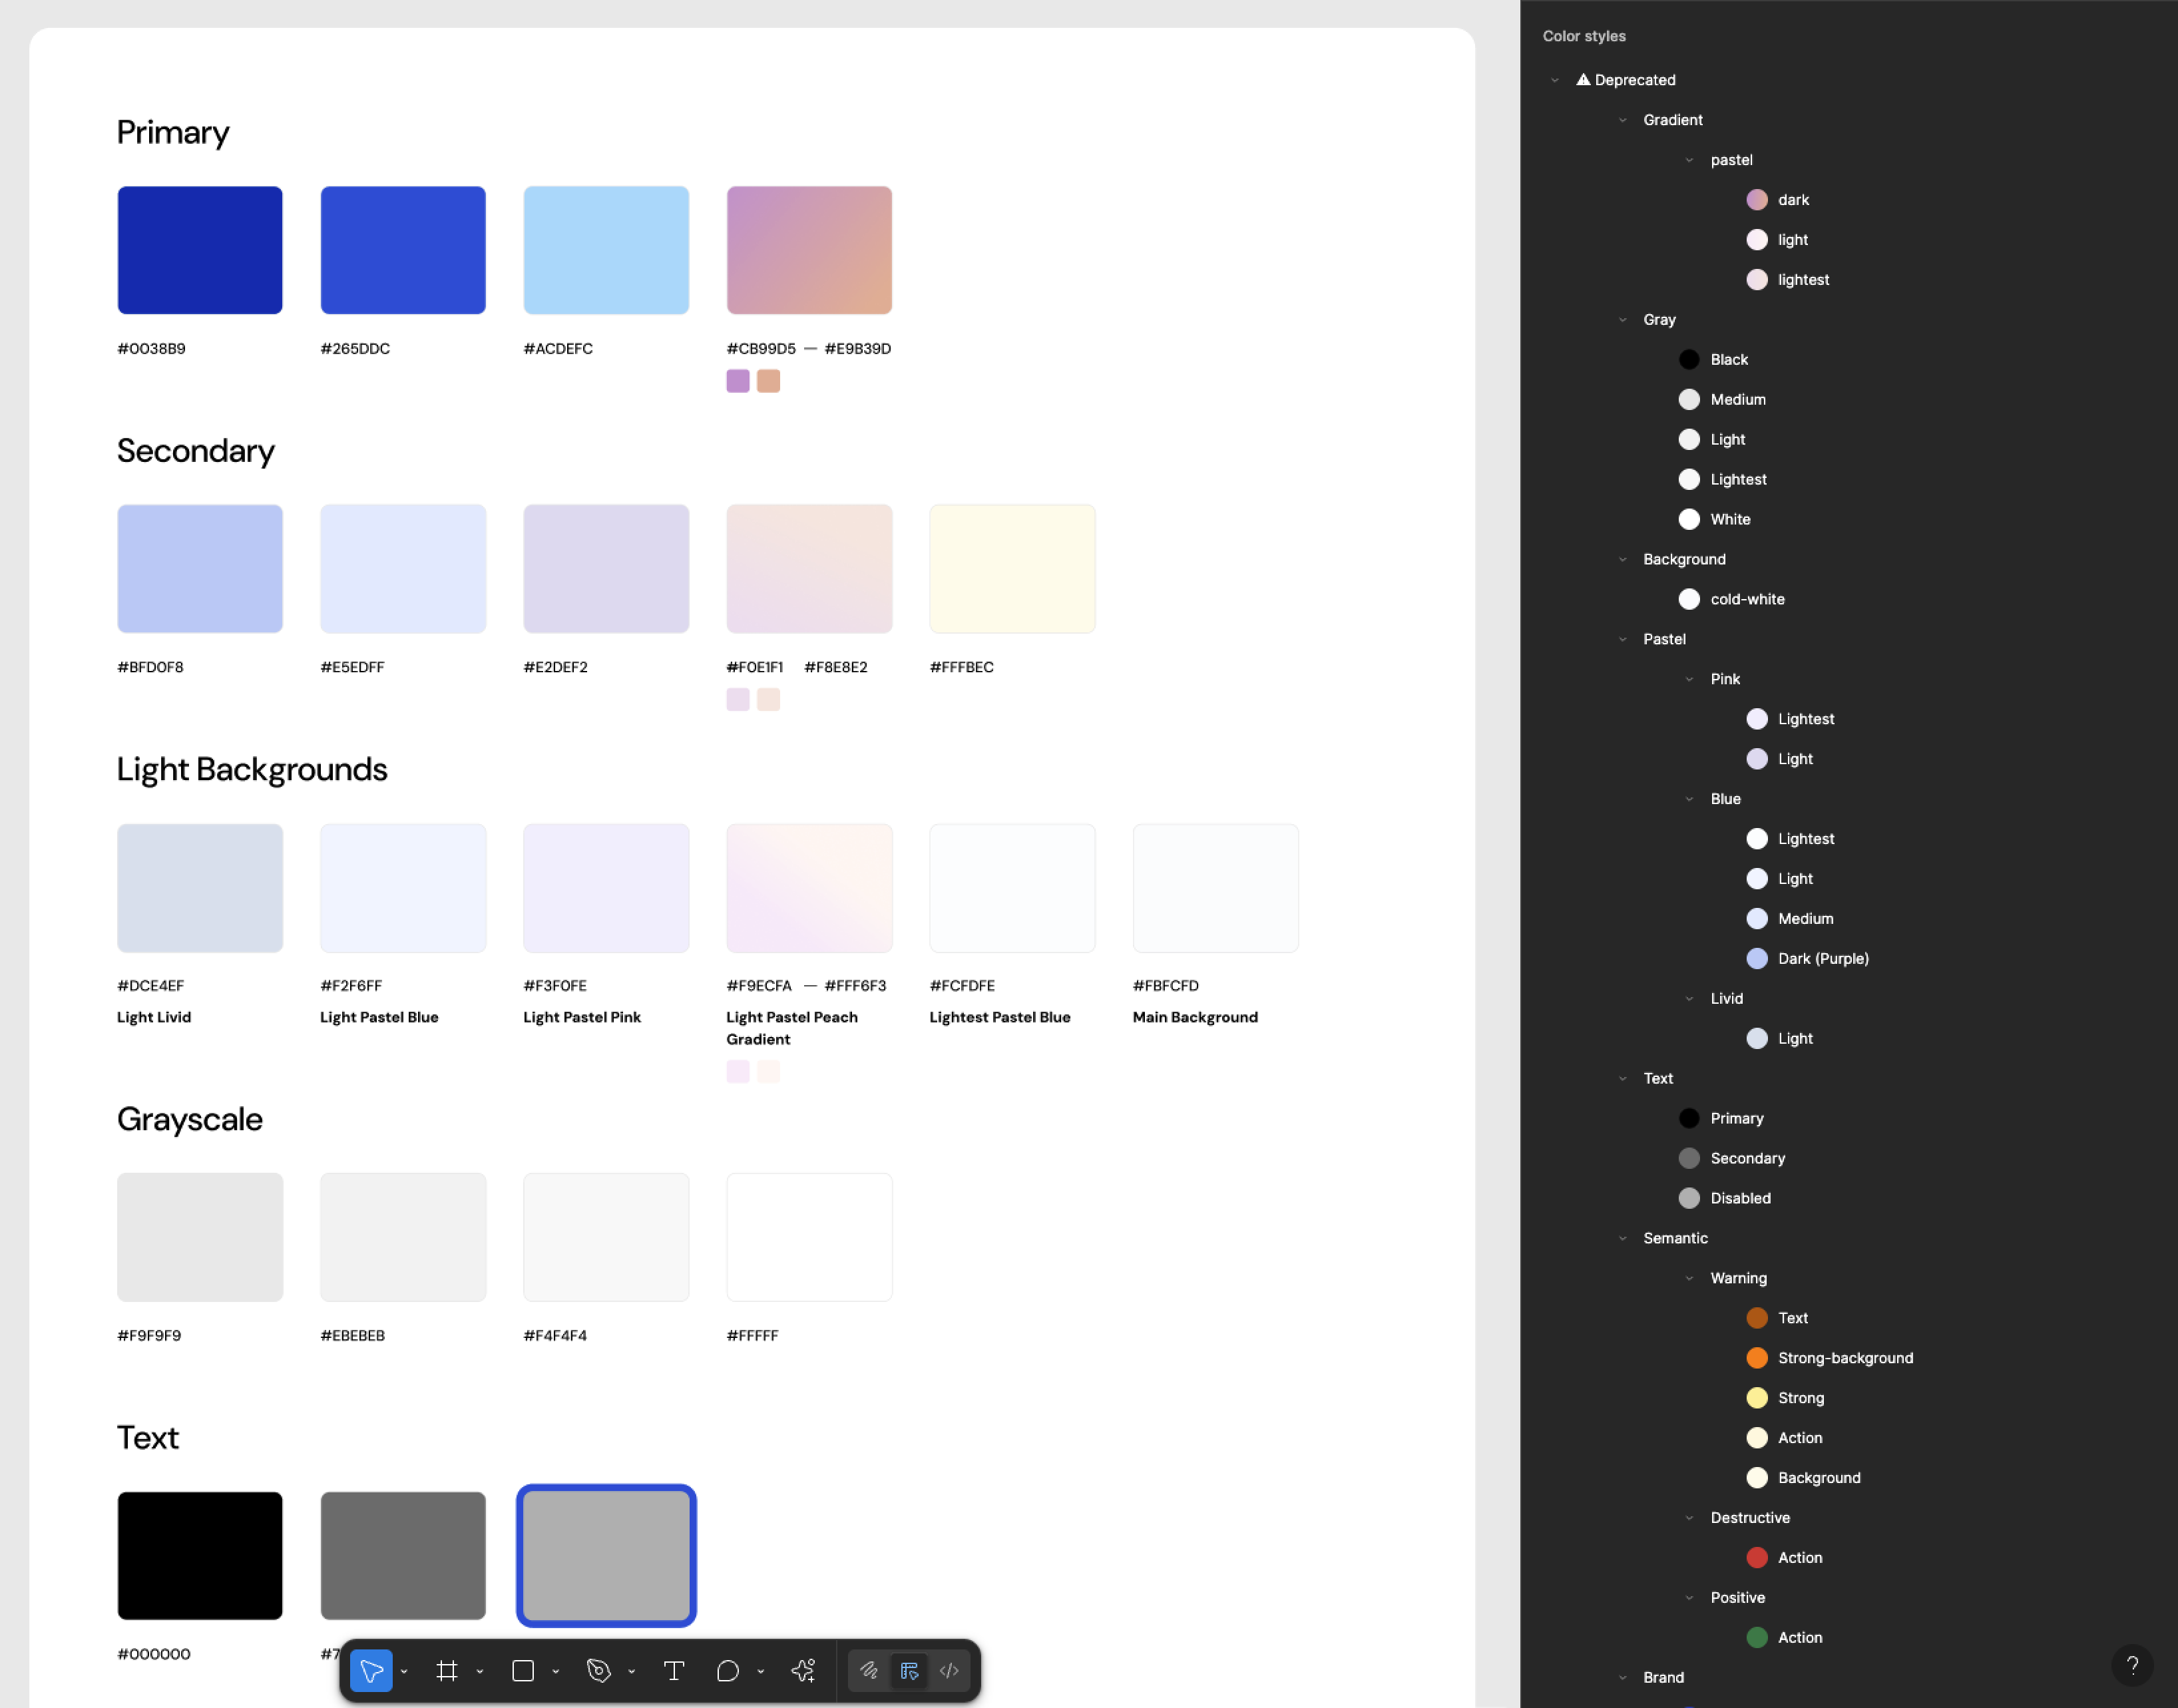Click the help question mark icon
Image resolution: width=2178 pixels, height=1708 pixels.
click(x=2134, y=1665)
